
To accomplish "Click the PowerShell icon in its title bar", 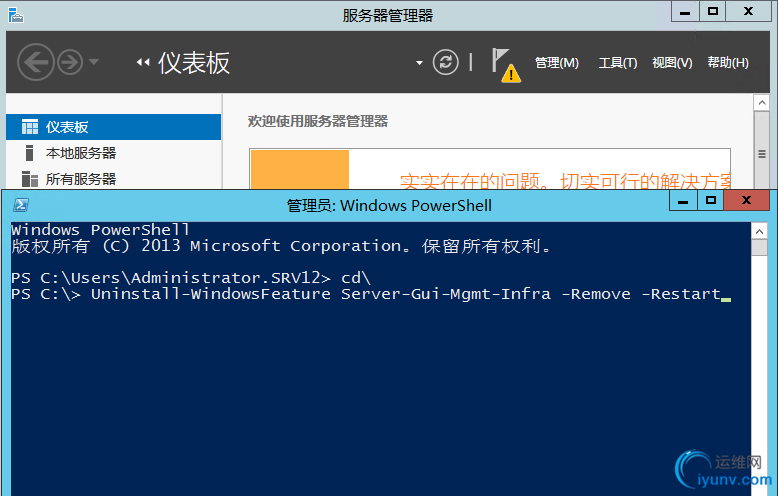I will pos(19,205).
